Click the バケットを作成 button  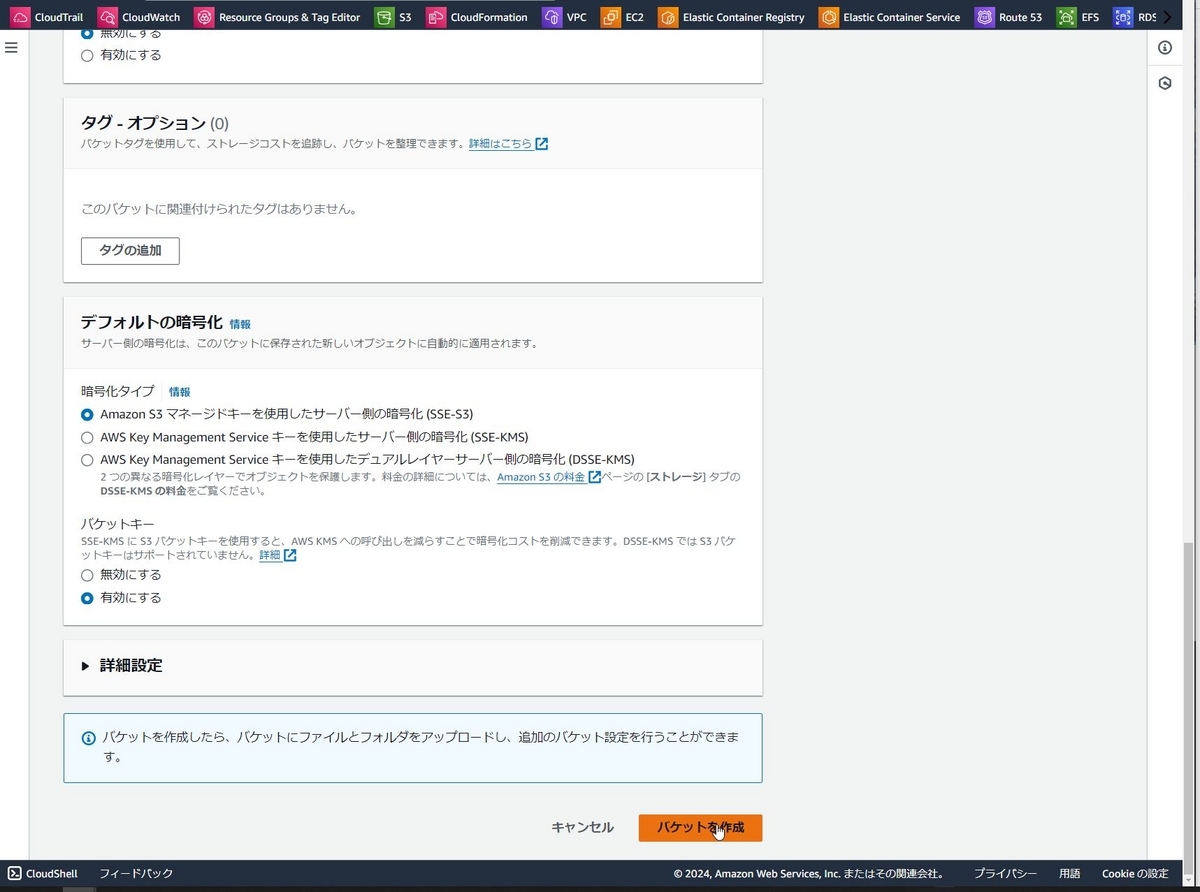pyautogui.click(x=700, y=827)
